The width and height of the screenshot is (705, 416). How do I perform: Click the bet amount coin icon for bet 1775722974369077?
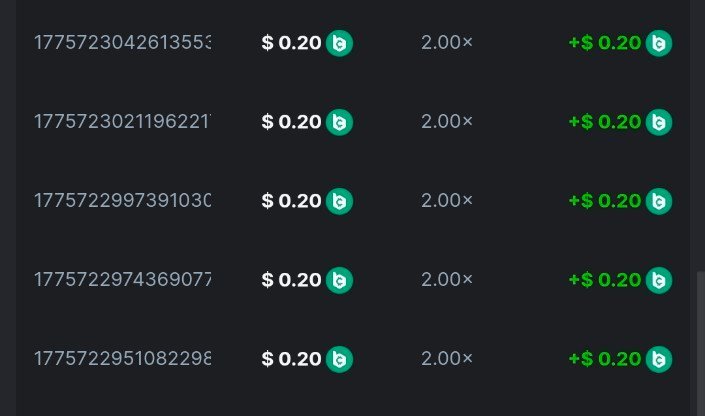click(x=339, y=280)
